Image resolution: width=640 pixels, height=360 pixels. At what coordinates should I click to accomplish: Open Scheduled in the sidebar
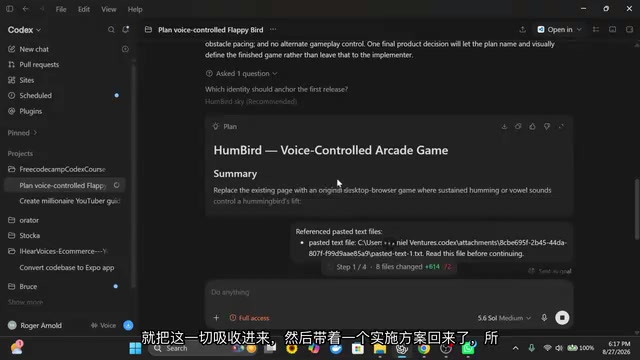pyautogui.click(x=36, y=96)
